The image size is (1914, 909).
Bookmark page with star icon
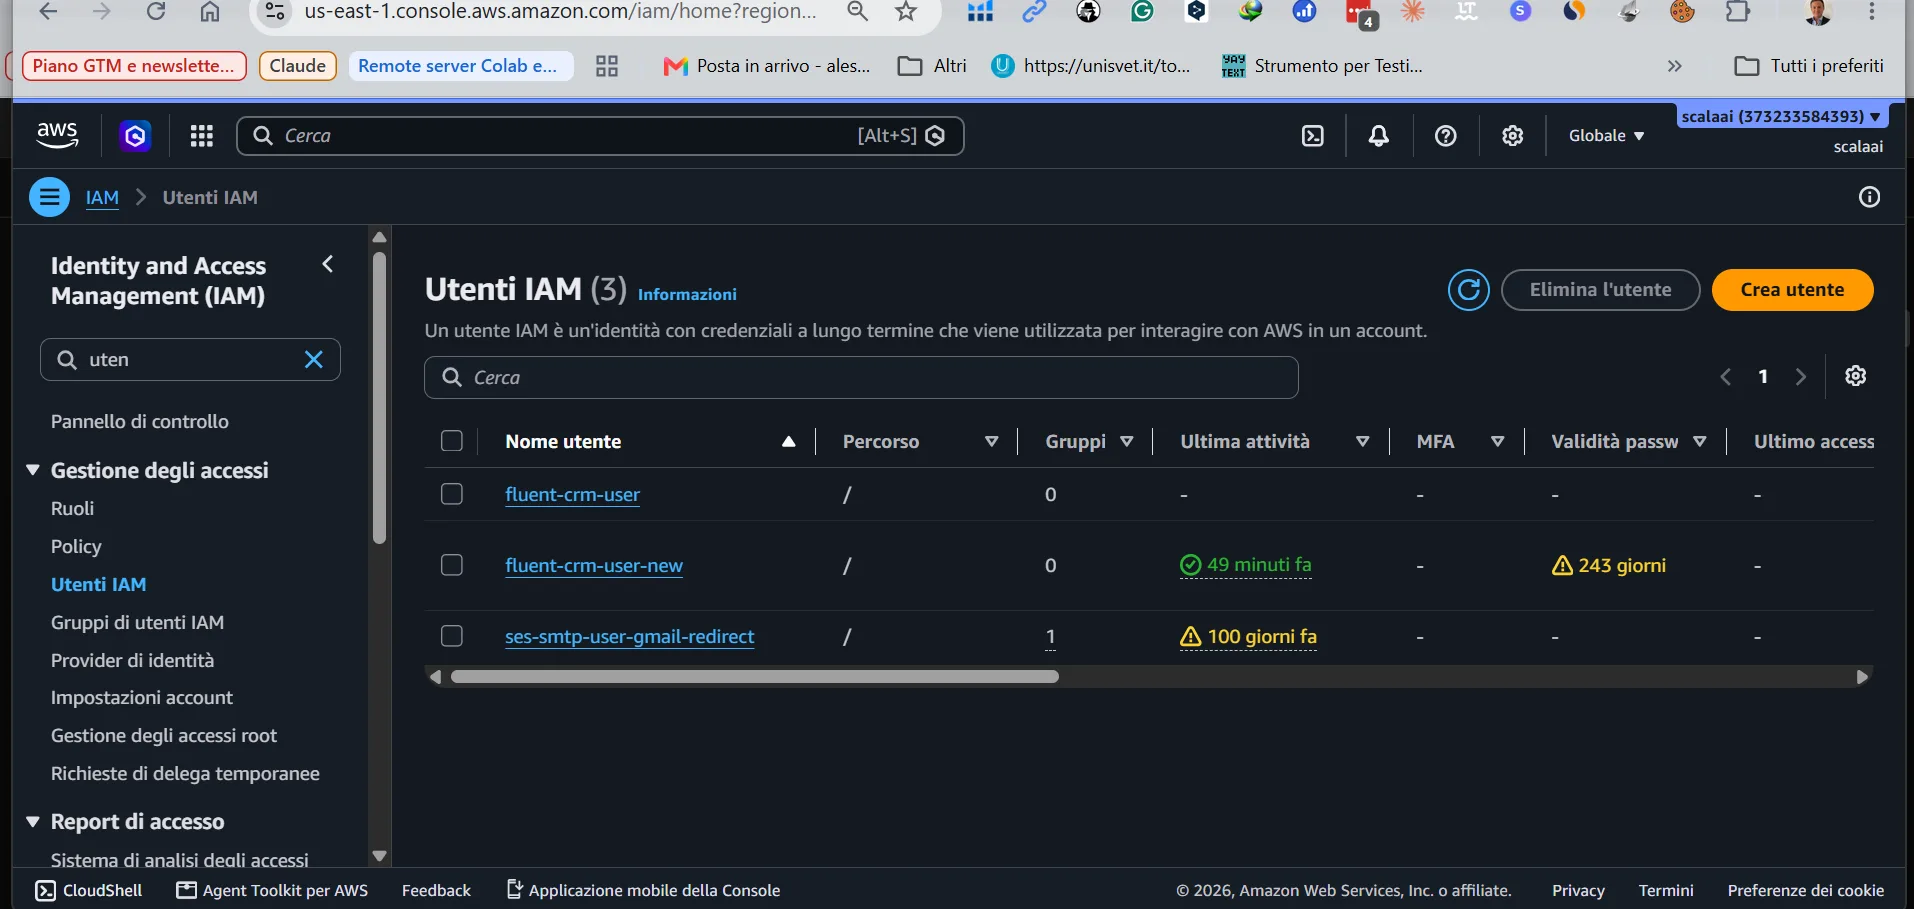point(906,12)
